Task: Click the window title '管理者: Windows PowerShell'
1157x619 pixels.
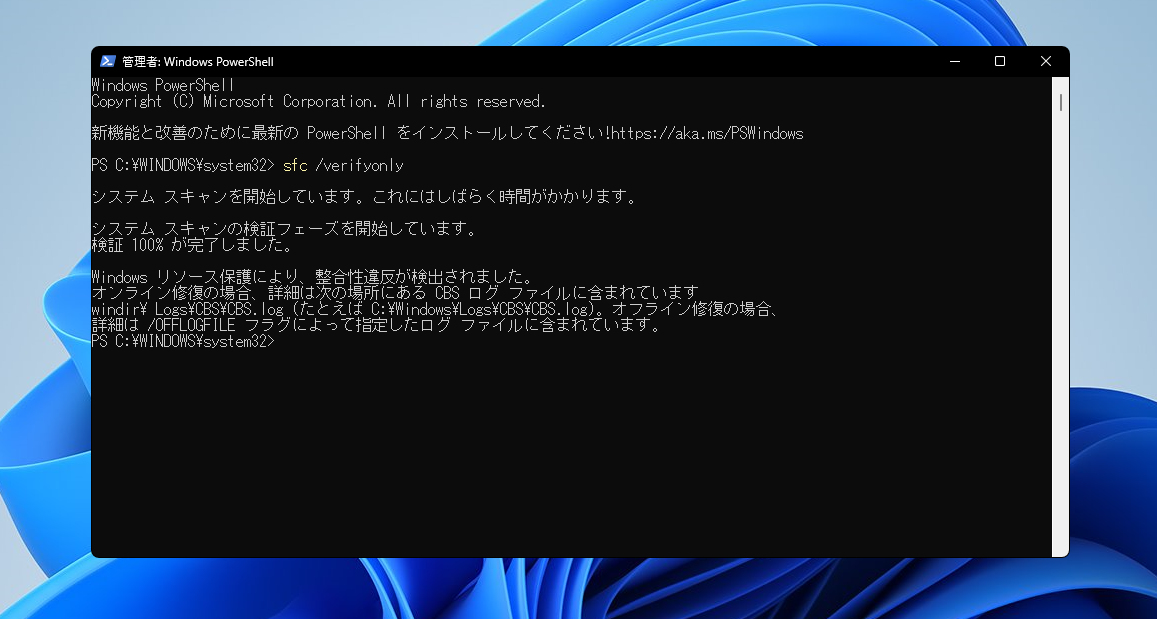Action: tap(198, 62)
